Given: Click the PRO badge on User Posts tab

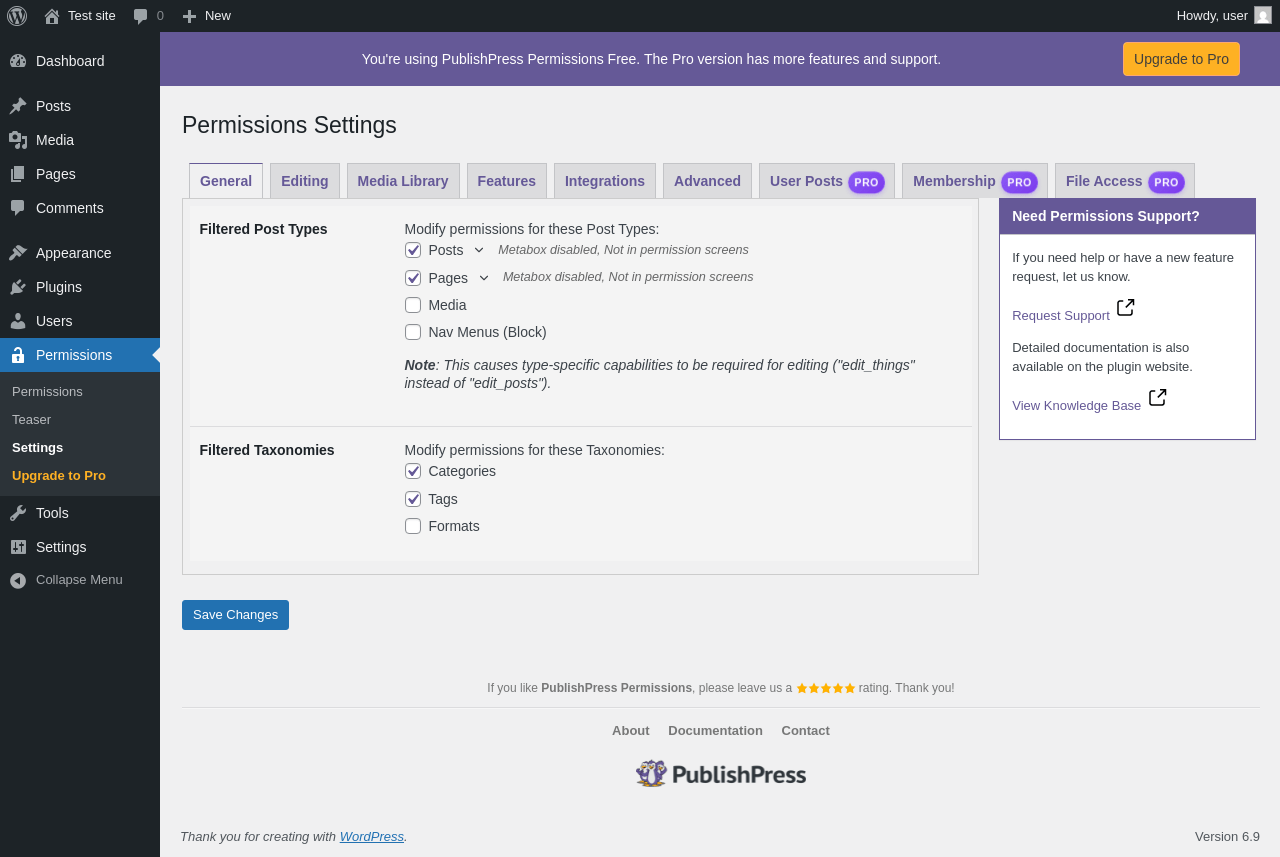Looking at the screenshot, I should click(x=866, y=182).
